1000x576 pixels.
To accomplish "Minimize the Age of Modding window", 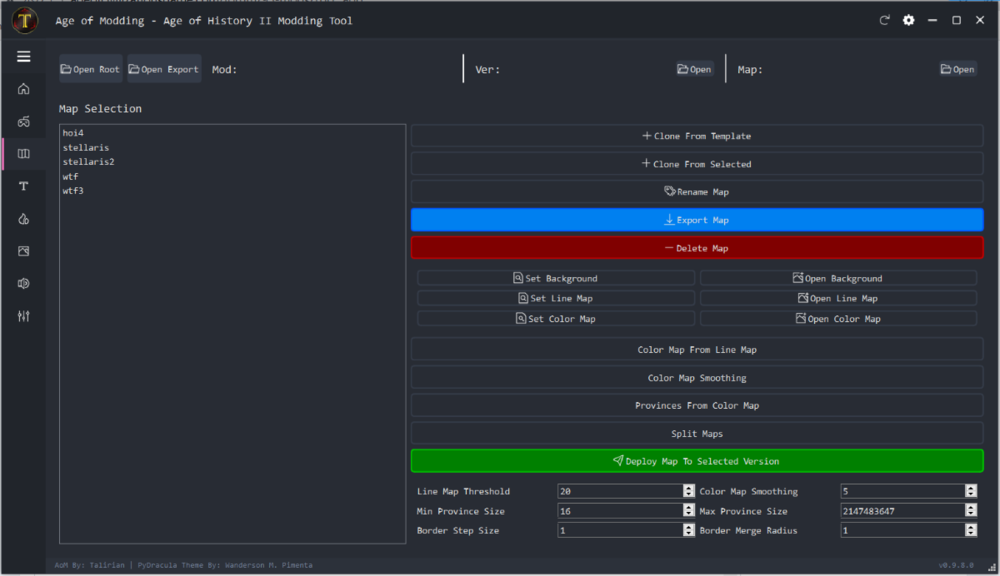I will pyautogui.click(x=932, y=20).
